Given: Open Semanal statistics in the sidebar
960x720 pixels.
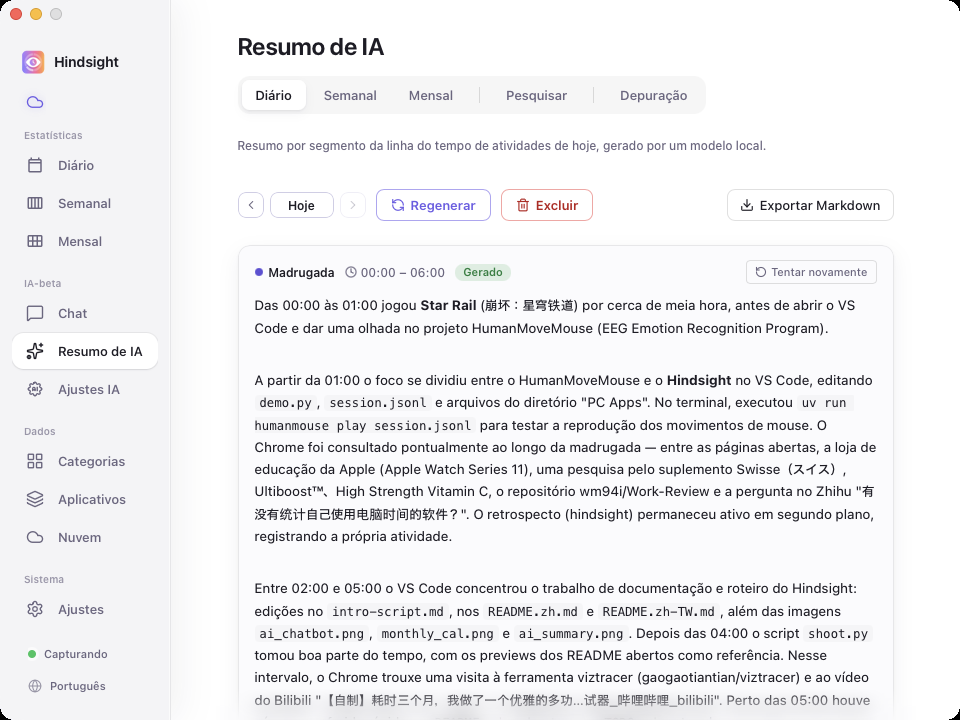Looking at the screenshot, I should (85, 203).
